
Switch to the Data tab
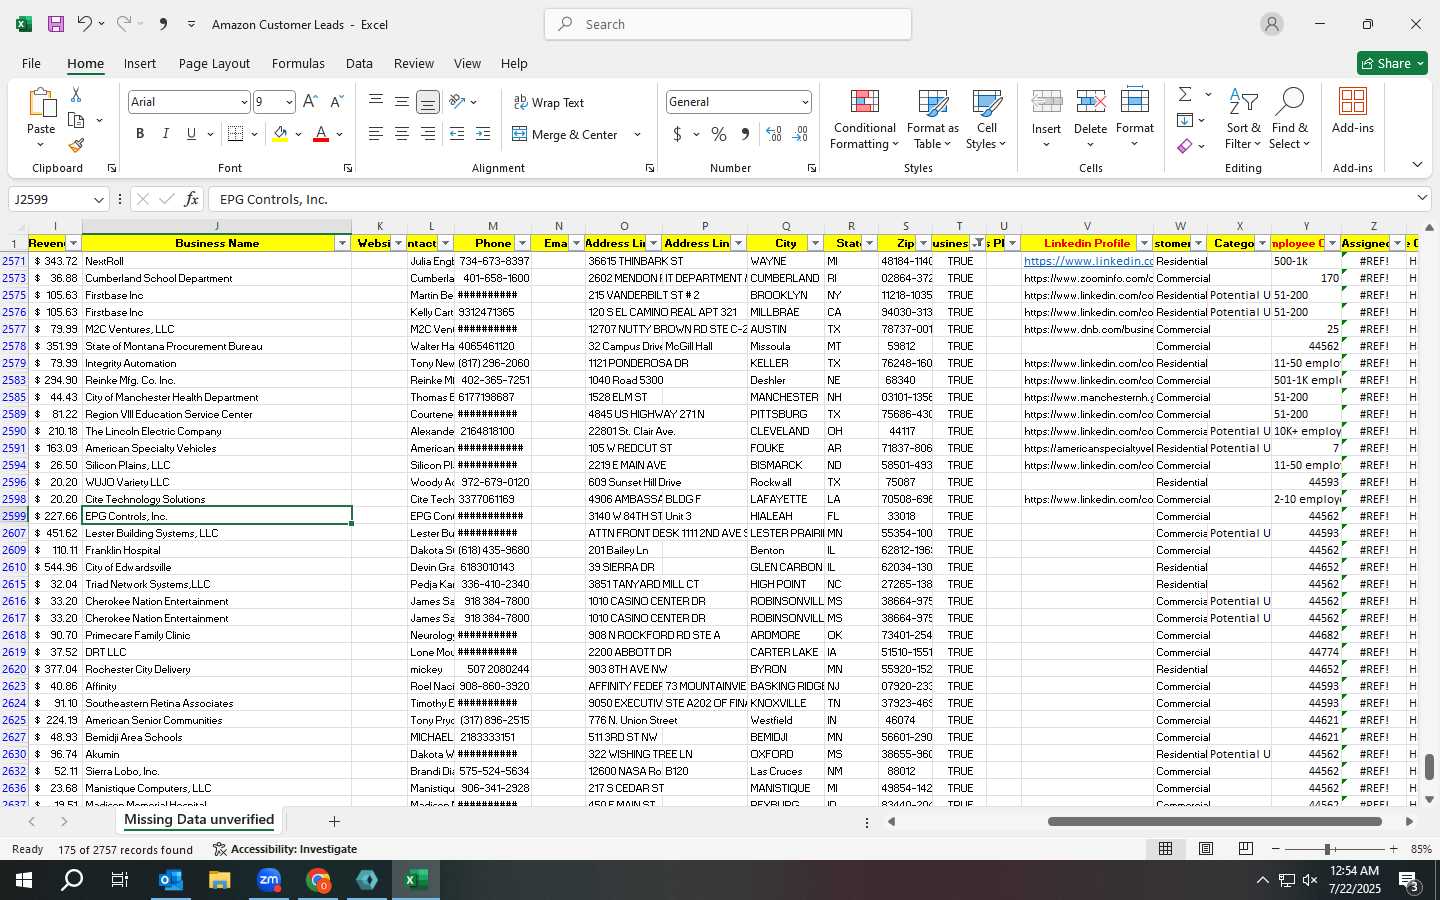[359, 63]
